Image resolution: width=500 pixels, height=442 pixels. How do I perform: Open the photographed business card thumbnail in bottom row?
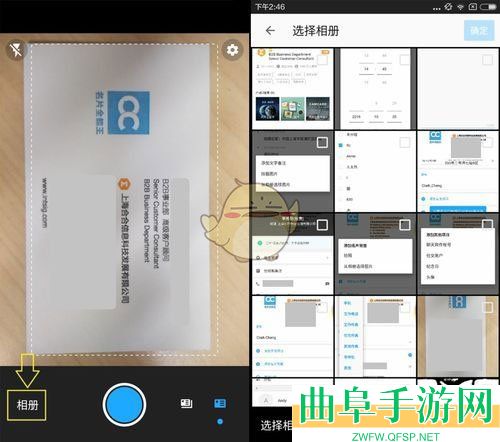click(x=458, y=337)
